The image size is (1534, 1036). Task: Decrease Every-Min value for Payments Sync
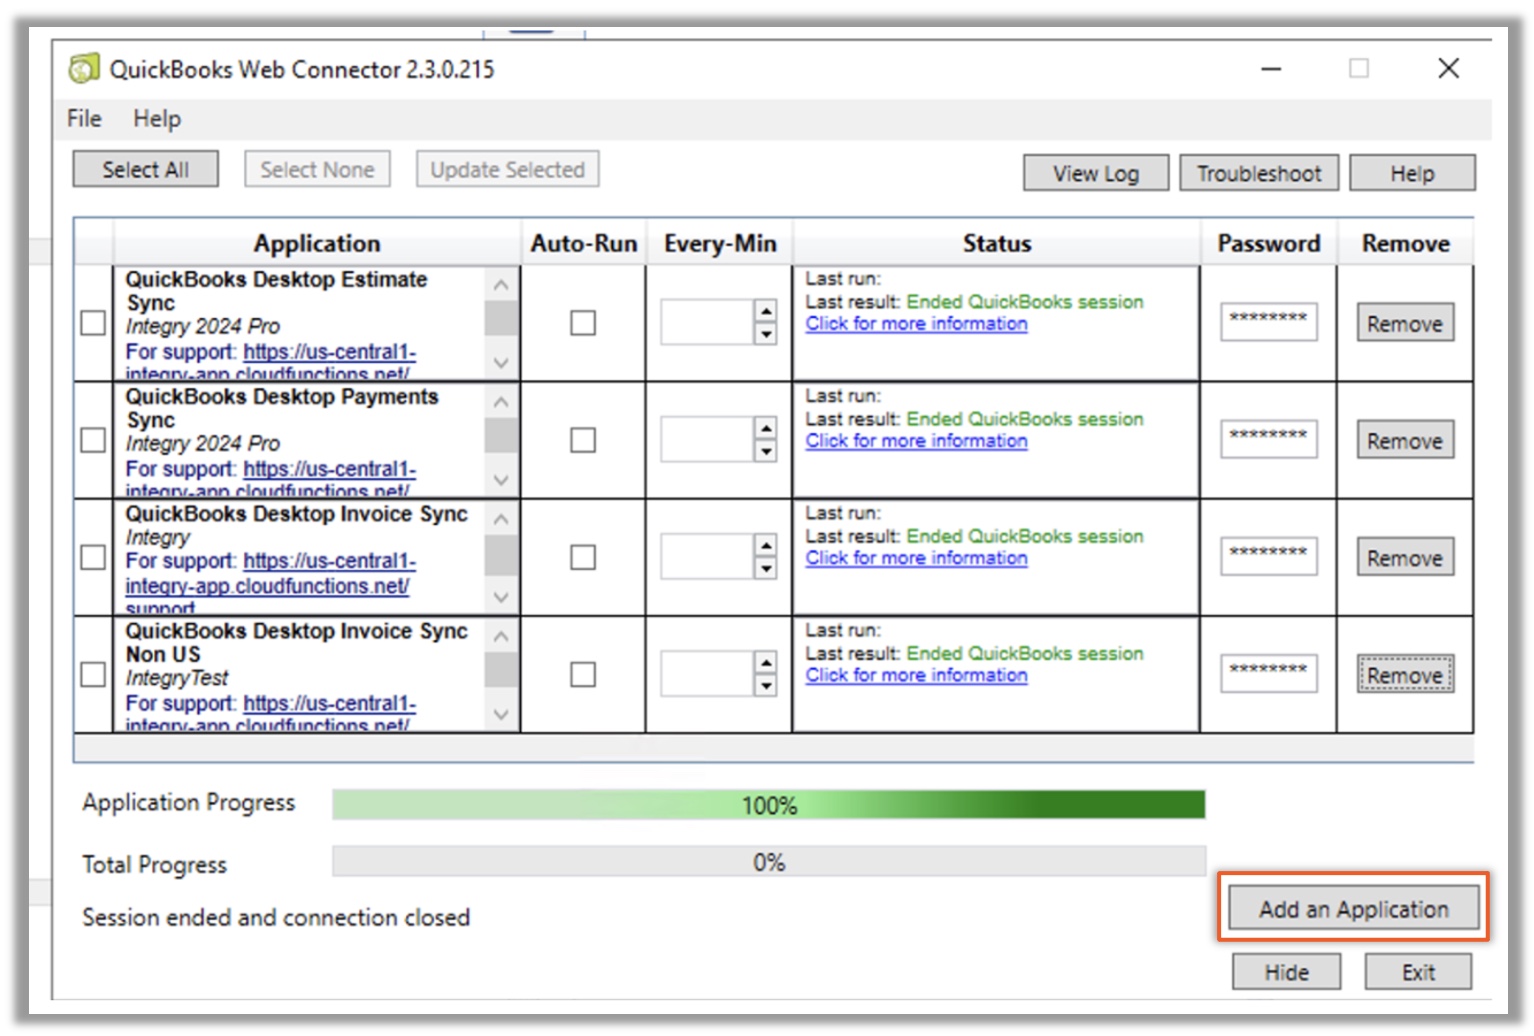coord(766,451)
